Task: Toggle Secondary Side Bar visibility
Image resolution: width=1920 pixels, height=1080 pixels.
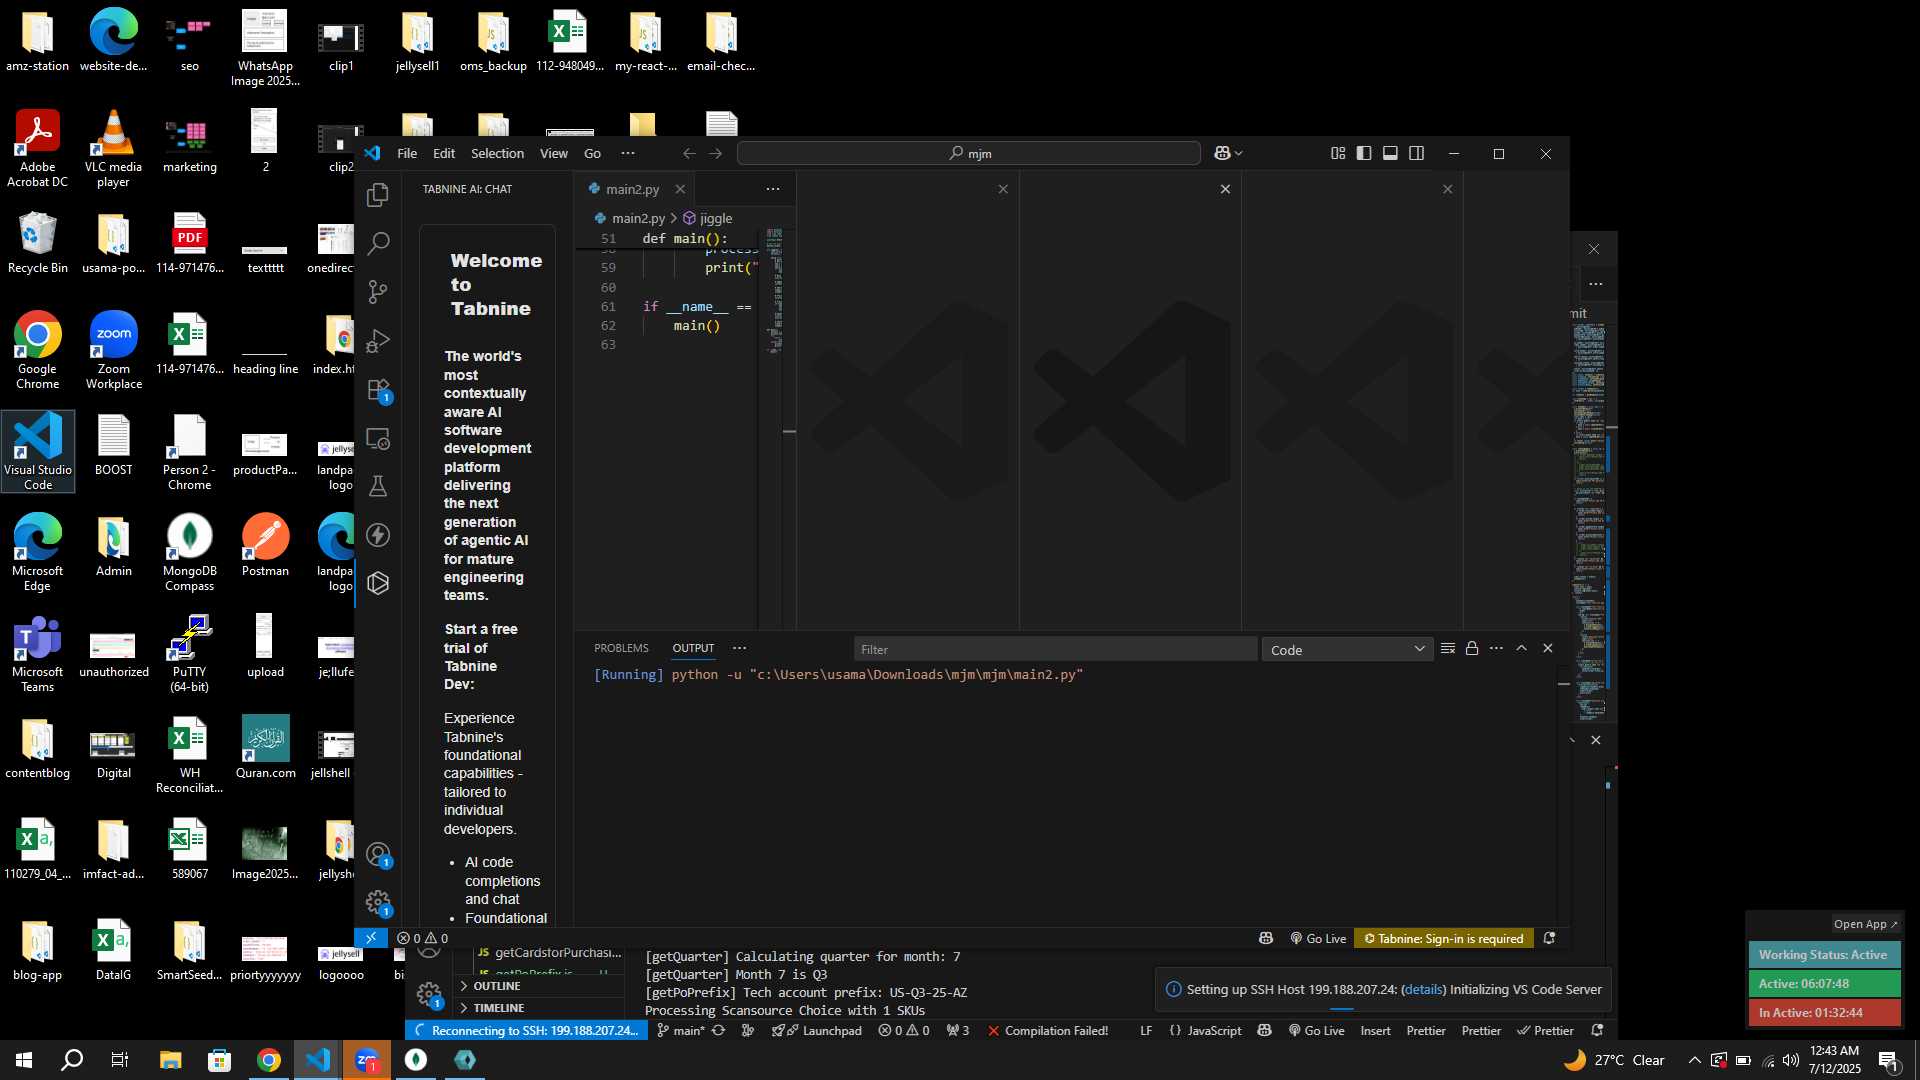Action: (1417, 153)
